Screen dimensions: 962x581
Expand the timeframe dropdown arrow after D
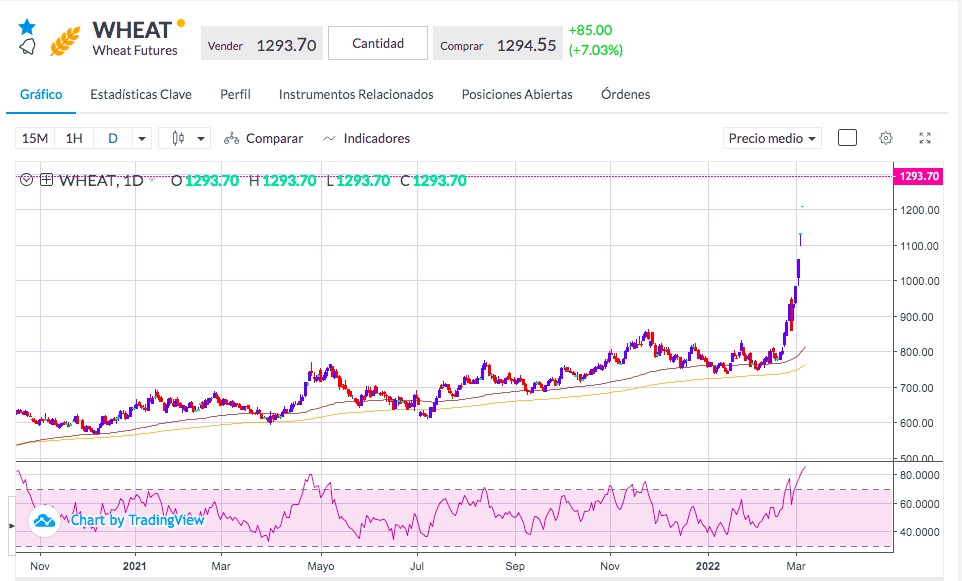[x=142, y=139]
